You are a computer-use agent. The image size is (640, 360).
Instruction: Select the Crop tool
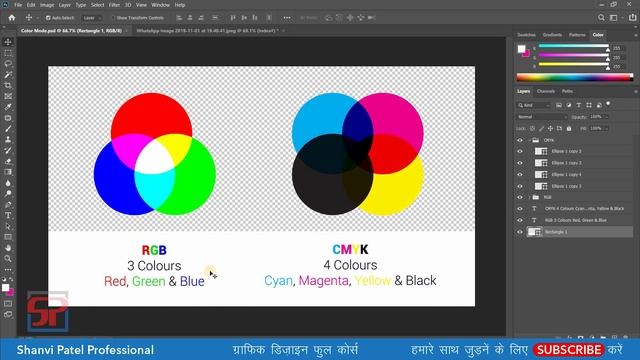[8, 85]
